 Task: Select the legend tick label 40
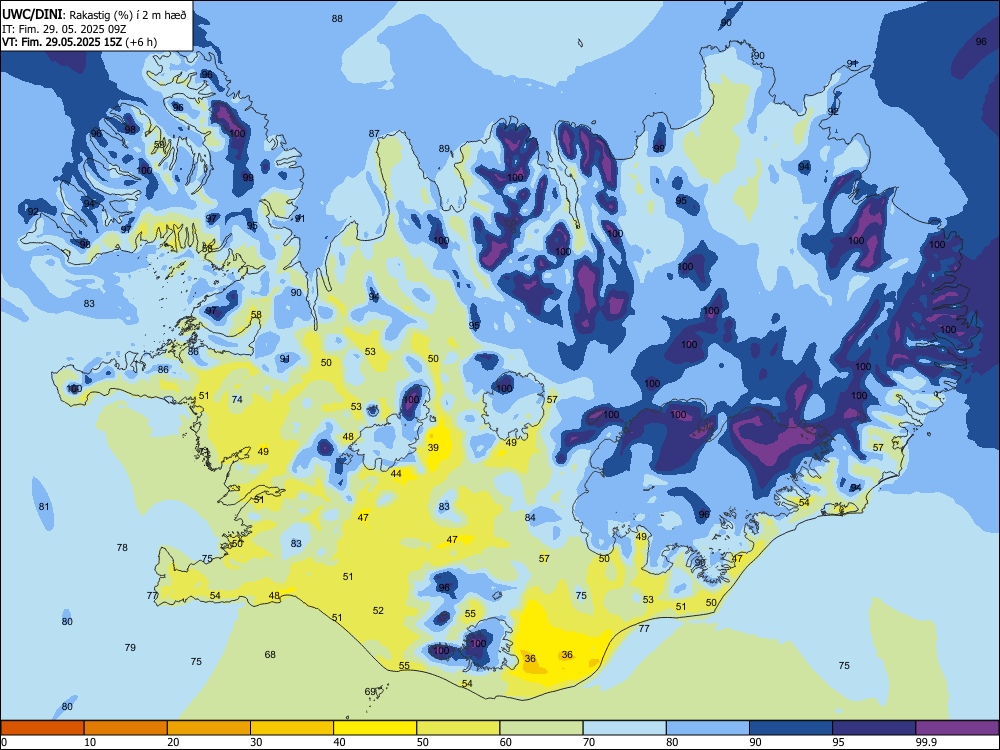tap(340, 742)
